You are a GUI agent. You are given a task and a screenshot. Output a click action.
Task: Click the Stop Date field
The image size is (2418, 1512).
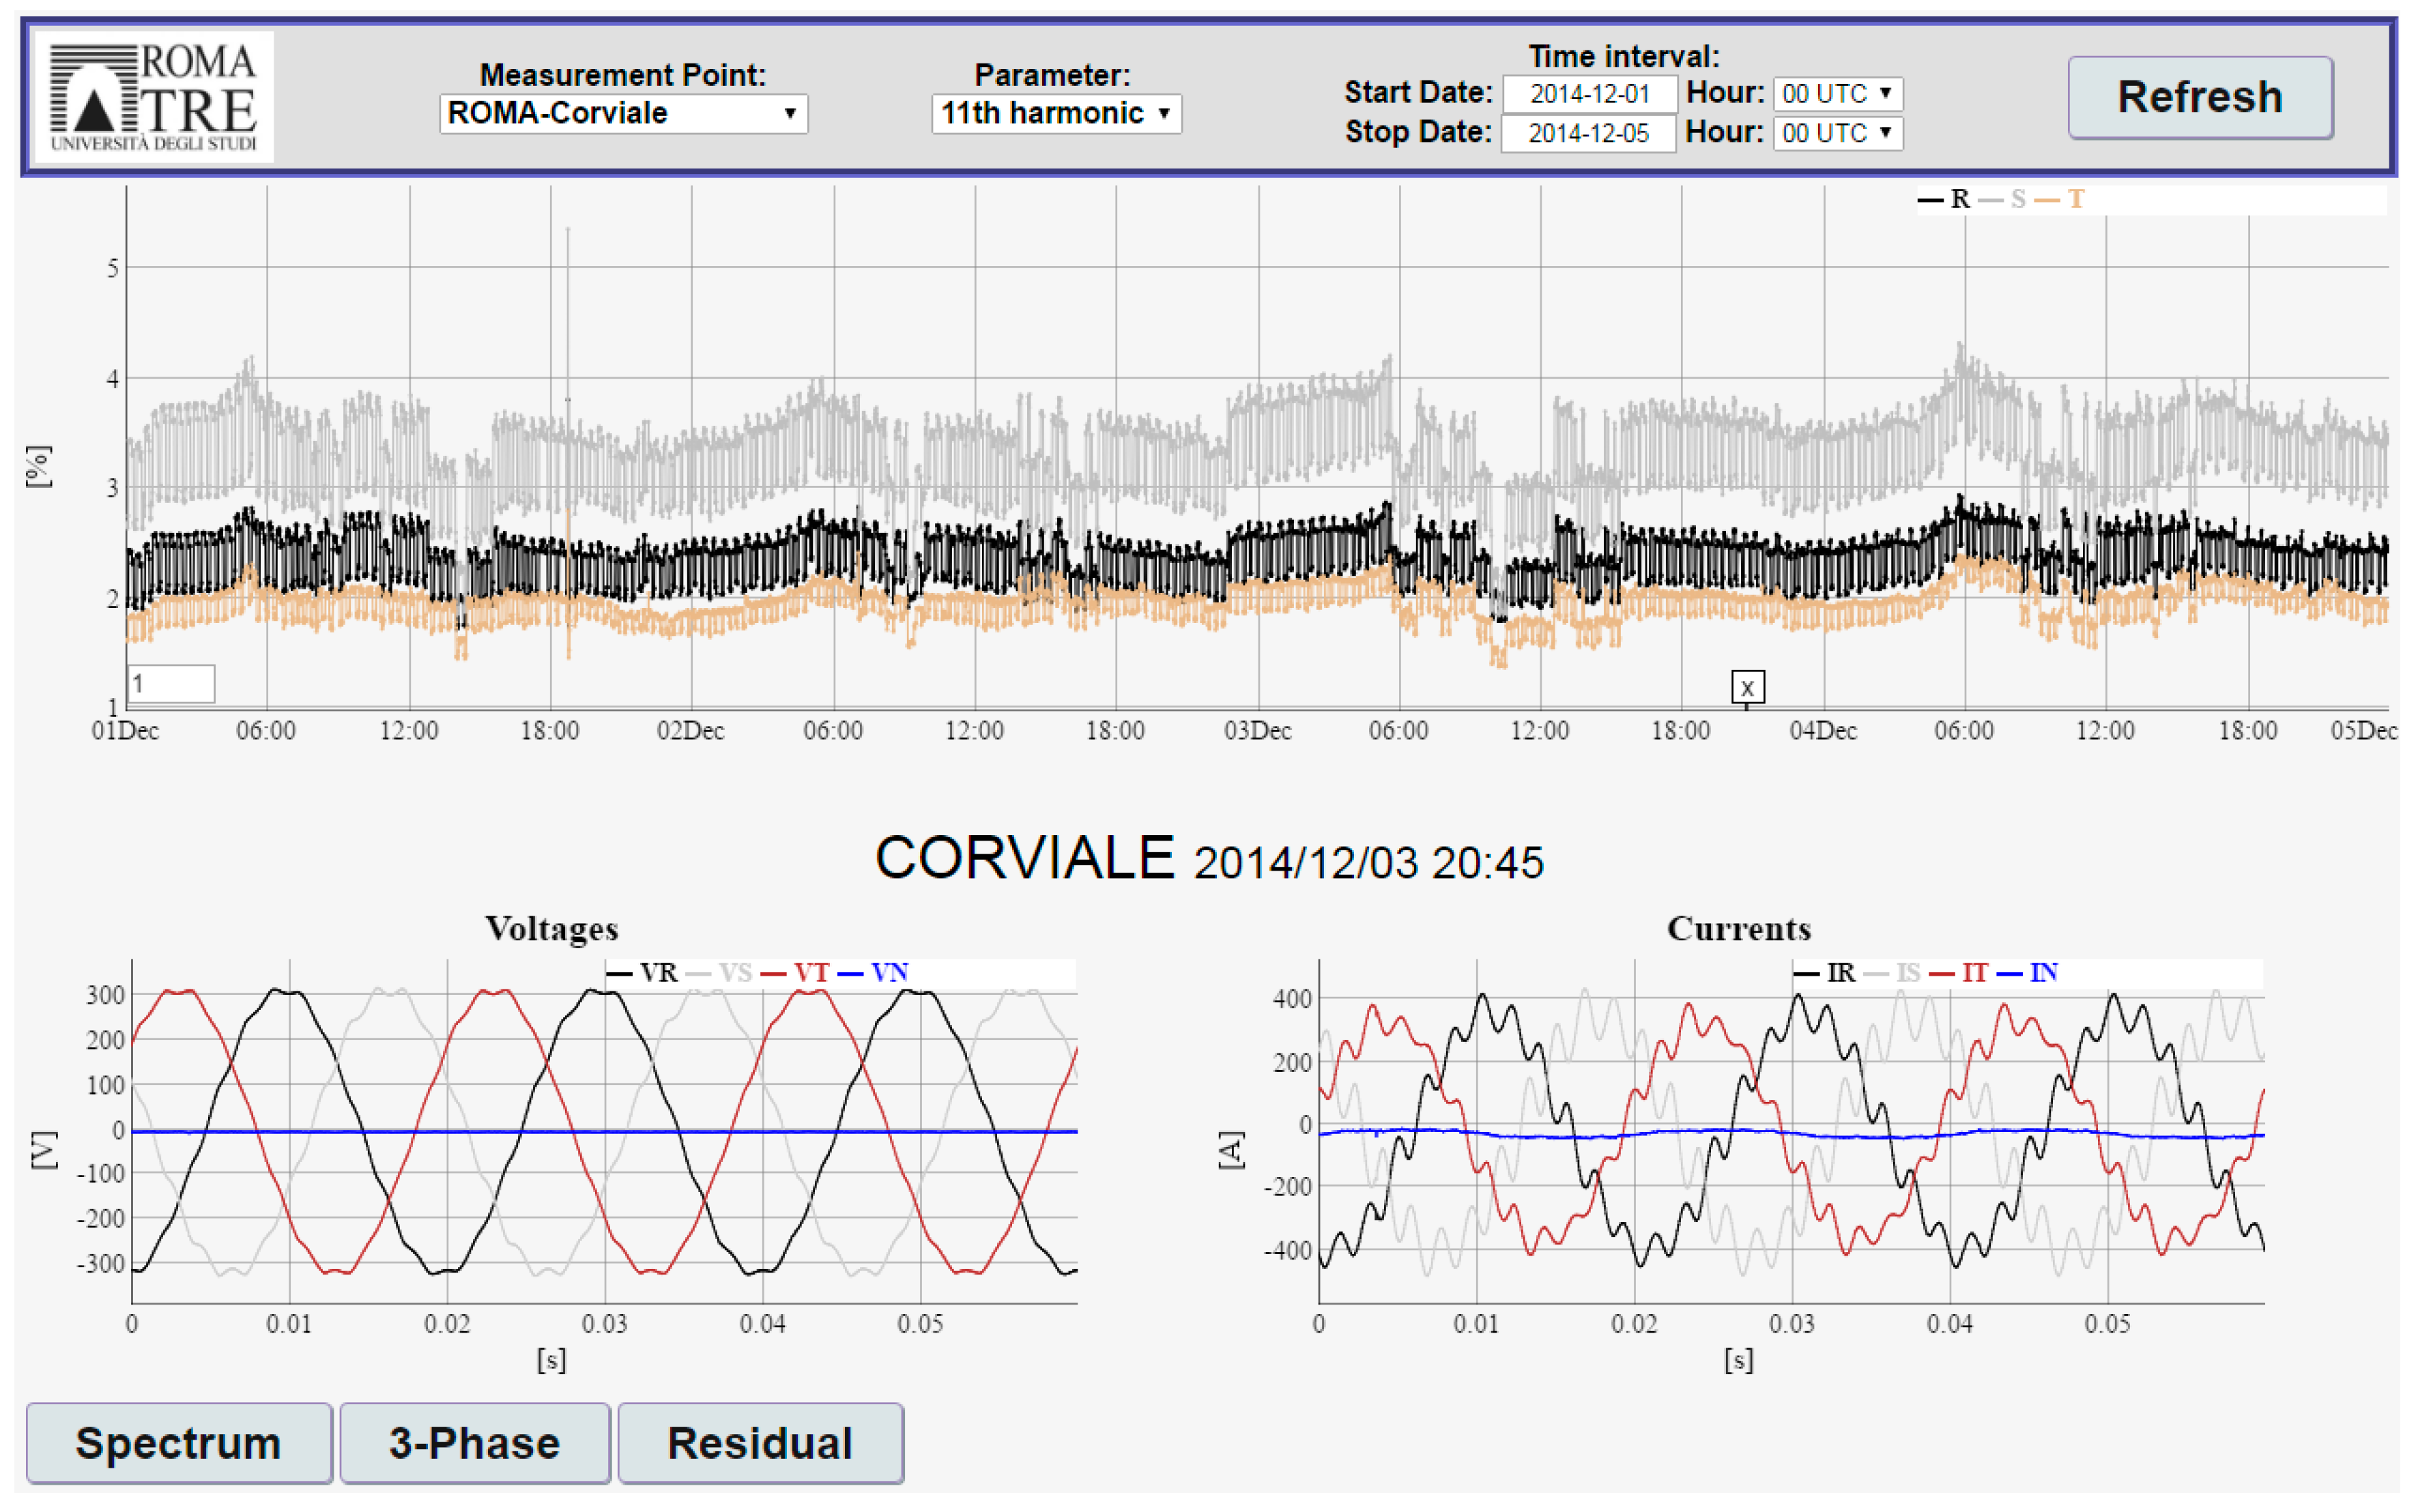click(x=1588, y=133)
